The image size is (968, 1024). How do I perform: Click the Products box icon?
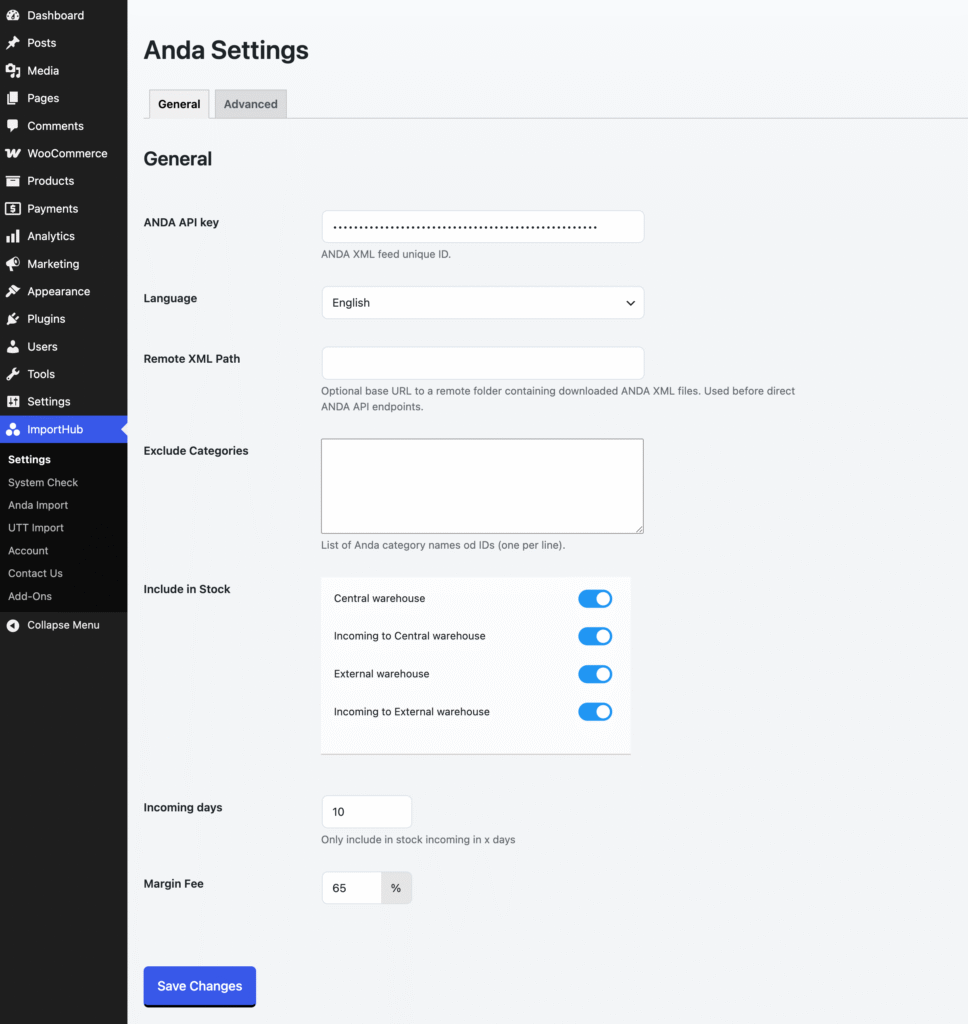click(x=12, y=181)
